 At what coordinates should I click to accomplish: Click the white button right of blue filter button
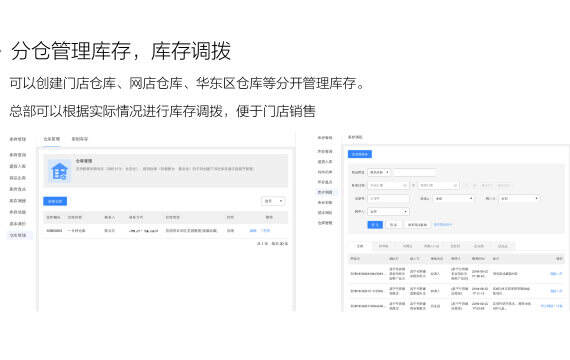coord(394,225)
